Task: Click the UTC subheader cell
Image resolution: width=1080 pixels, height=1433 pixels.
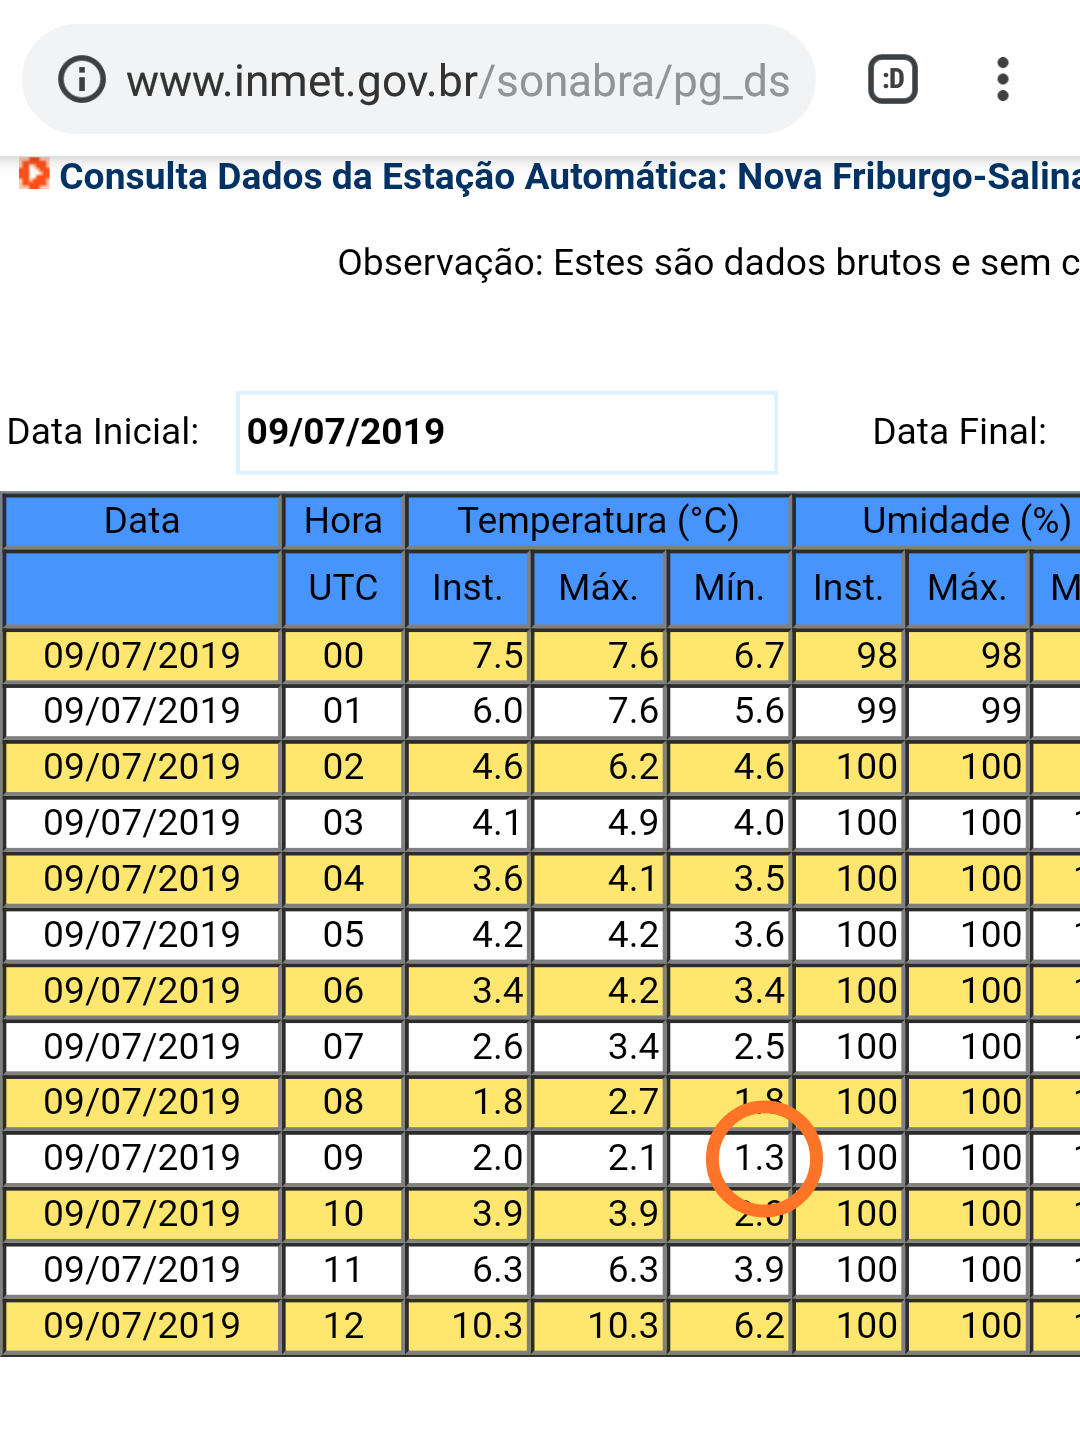Action: pyautogui.click(x=343, y=588)
